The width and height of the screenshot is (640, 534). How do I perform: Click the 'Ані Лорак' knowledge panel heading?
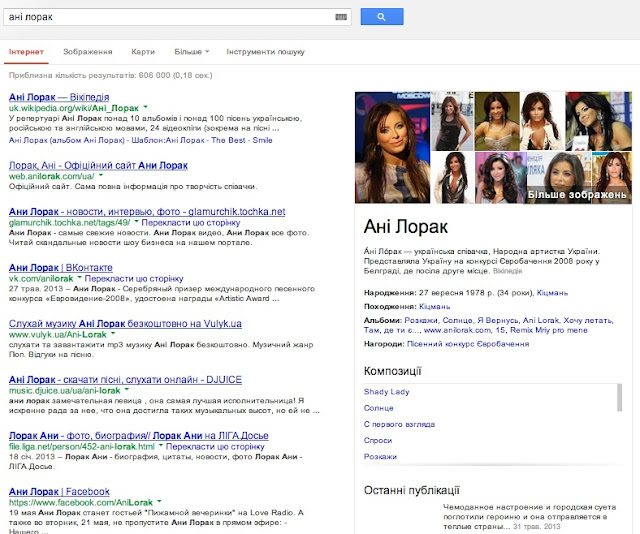point(406,227)
